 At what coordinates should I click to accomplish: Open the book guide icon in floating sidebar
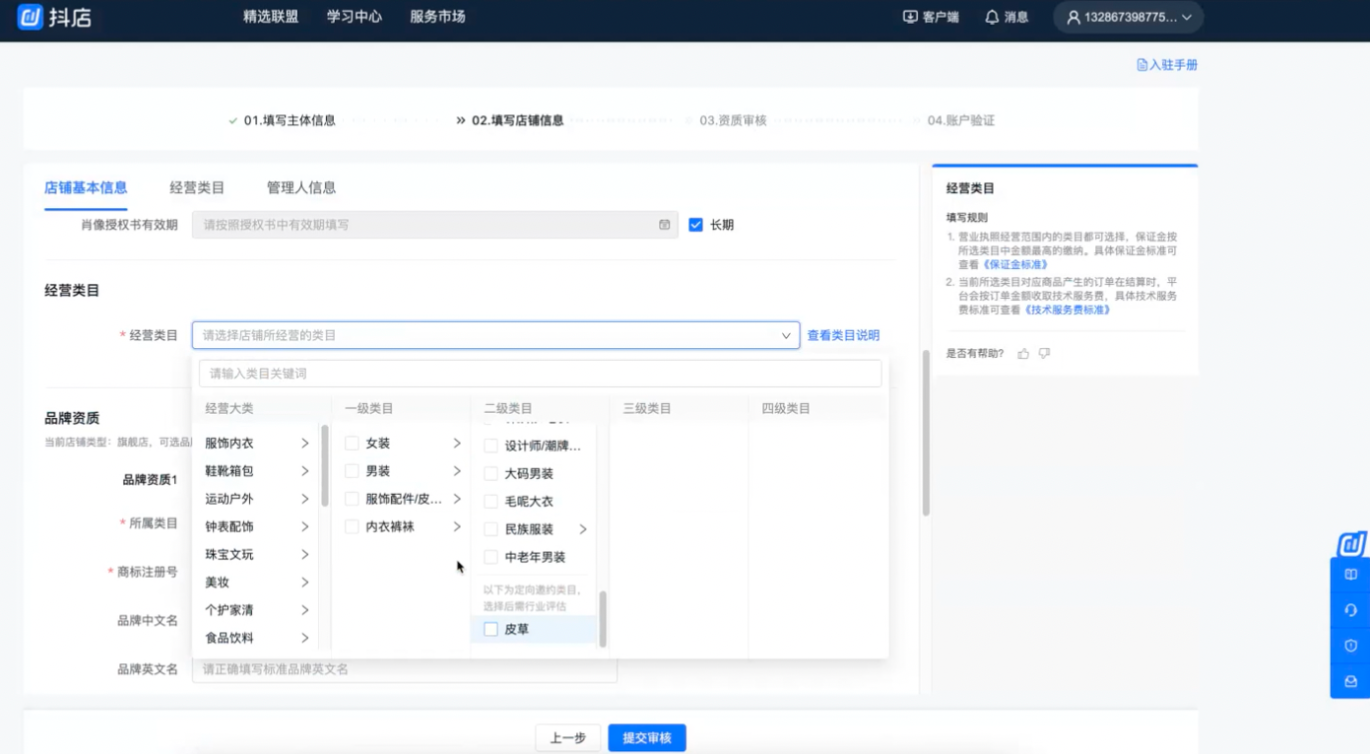pos(1350,575)
